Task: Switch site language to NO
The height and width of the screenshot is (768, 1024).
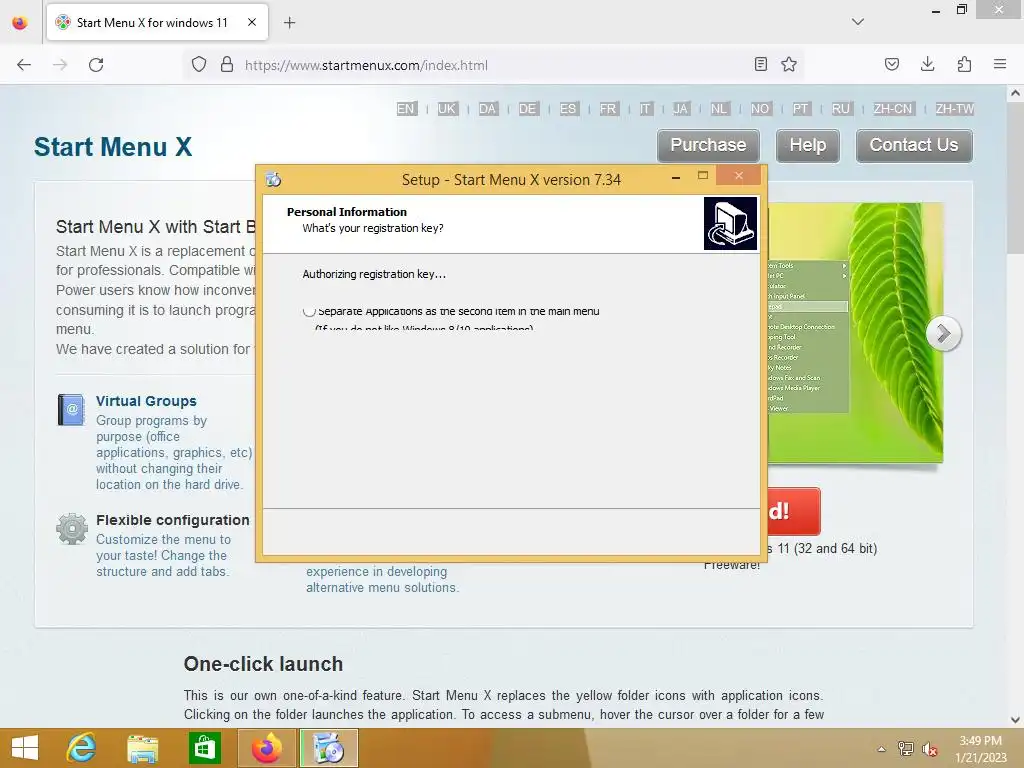Action: pyautogui.click(x=760, y=108)
